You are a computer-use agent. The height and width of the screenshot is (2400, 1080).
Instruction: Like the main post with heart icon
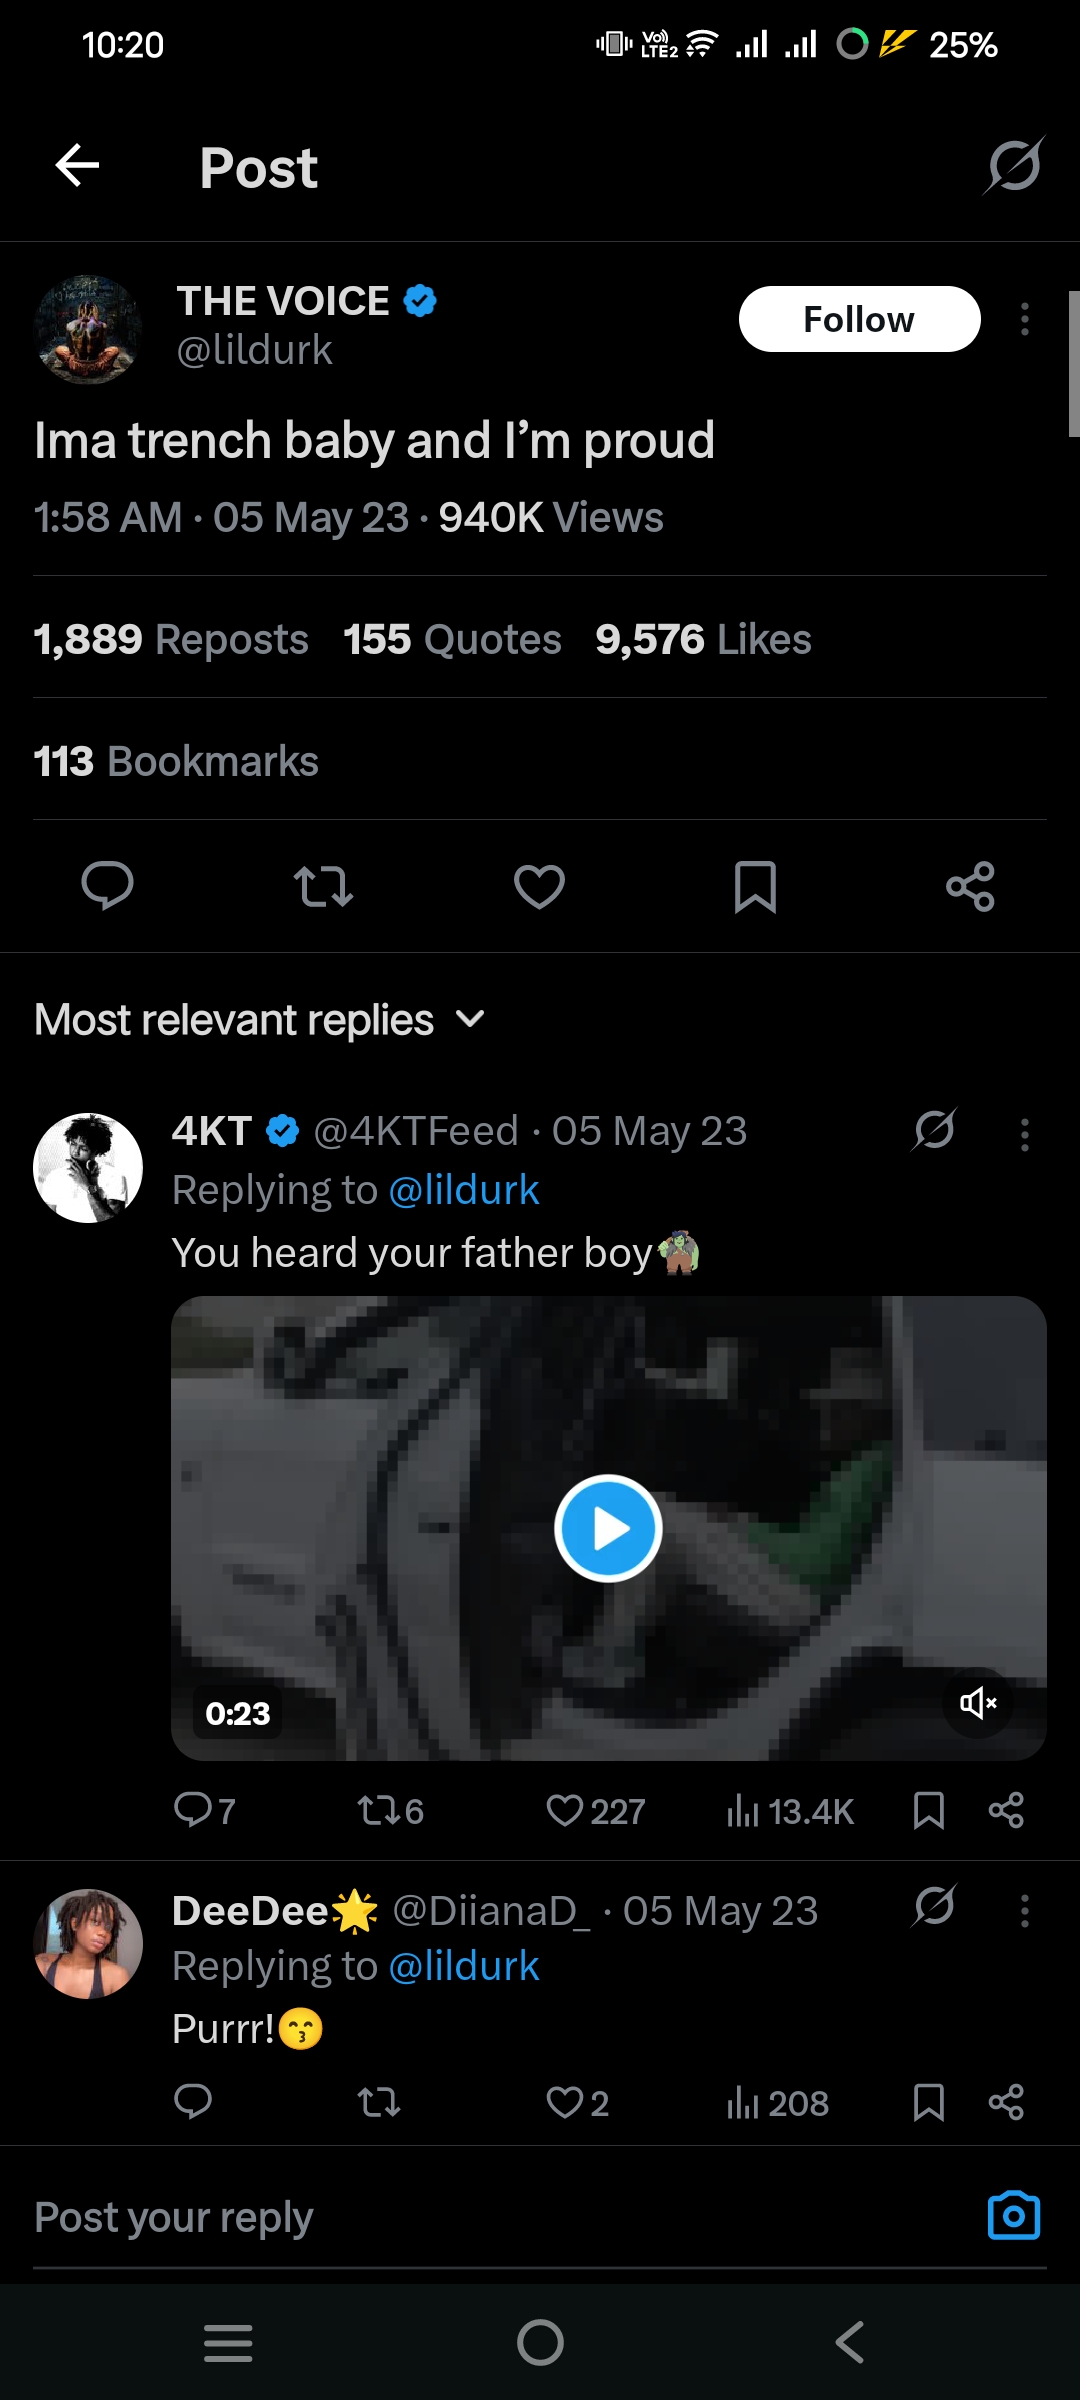(539, 886)
